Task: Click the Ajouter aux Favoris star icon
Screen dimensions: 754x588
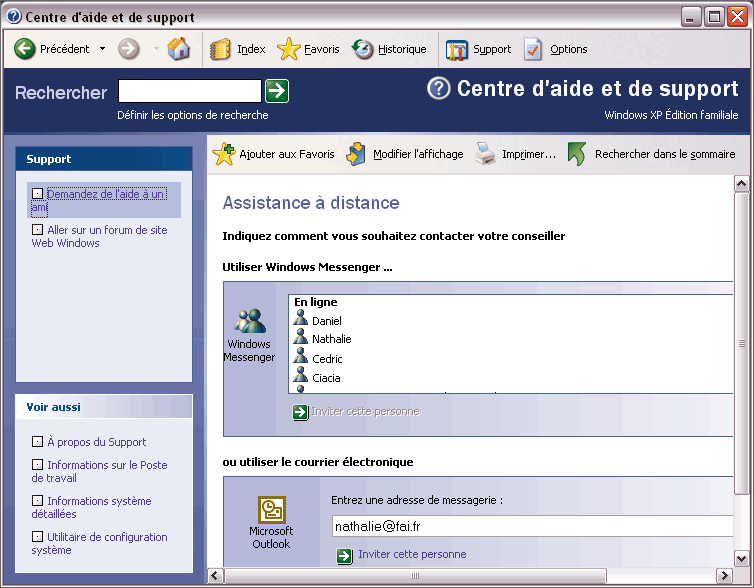Action: click(224, 154)
